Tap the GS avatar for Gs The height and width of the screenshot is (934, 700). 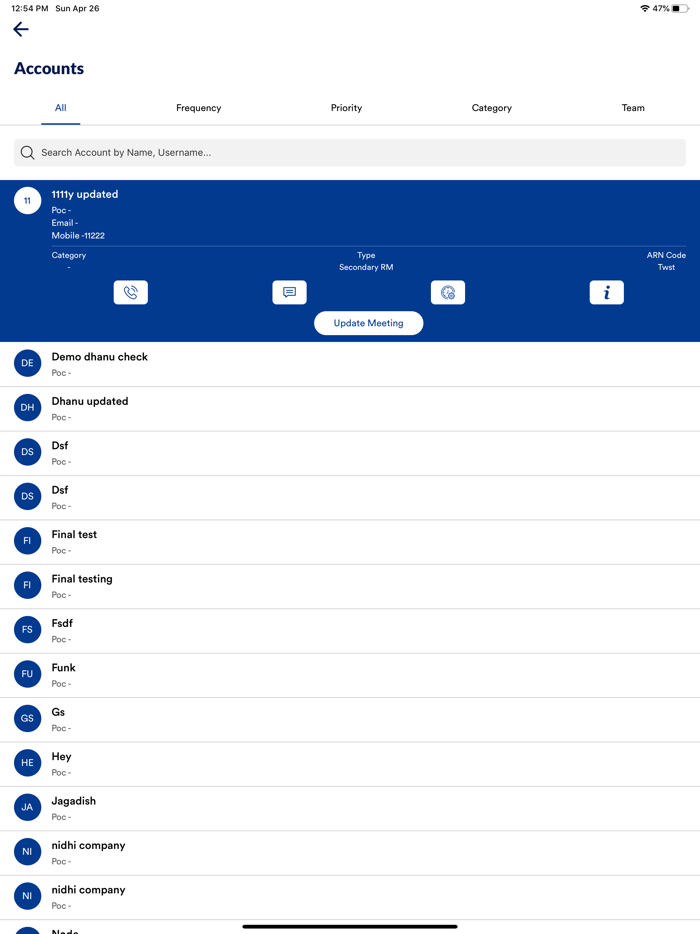[27, 718]
